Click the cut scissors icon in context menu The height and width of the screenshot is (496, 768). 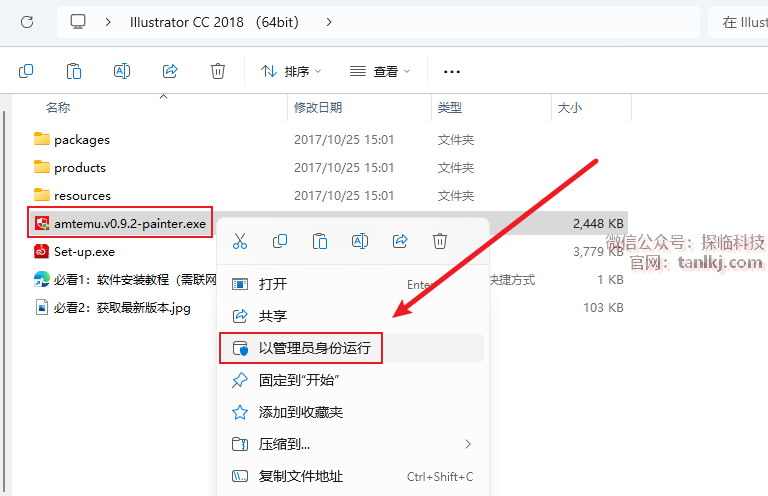(240, 241)
